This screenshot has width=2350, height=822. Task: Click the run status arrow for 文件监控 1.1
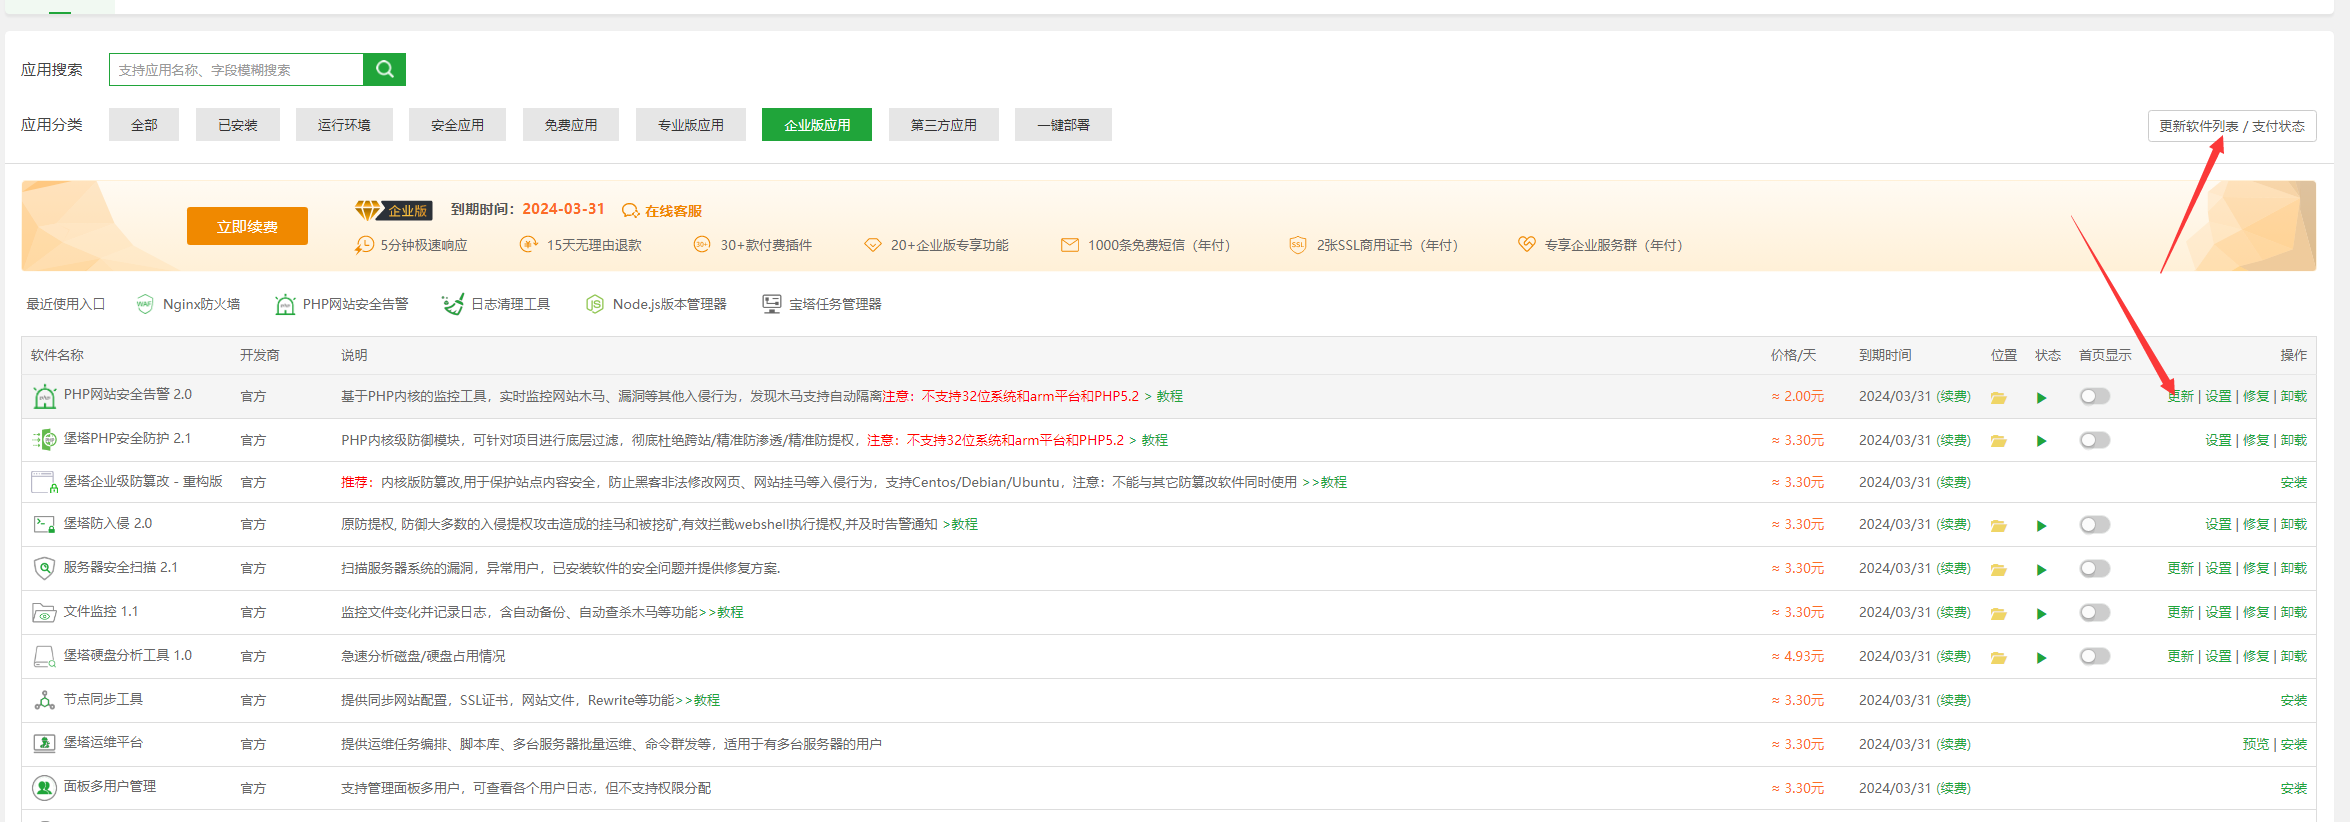[x=2041, y=613]
